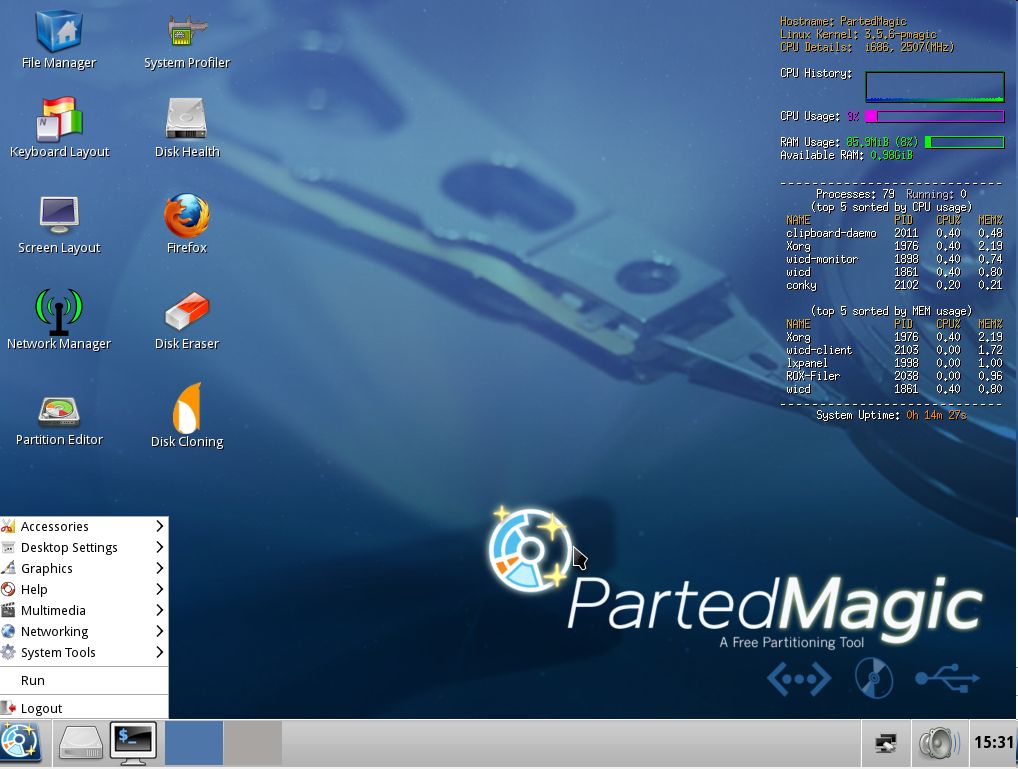Screen dimensions: 1018x769
Task: Click the Parted Magic start menu button
Action: click(21, 742)
